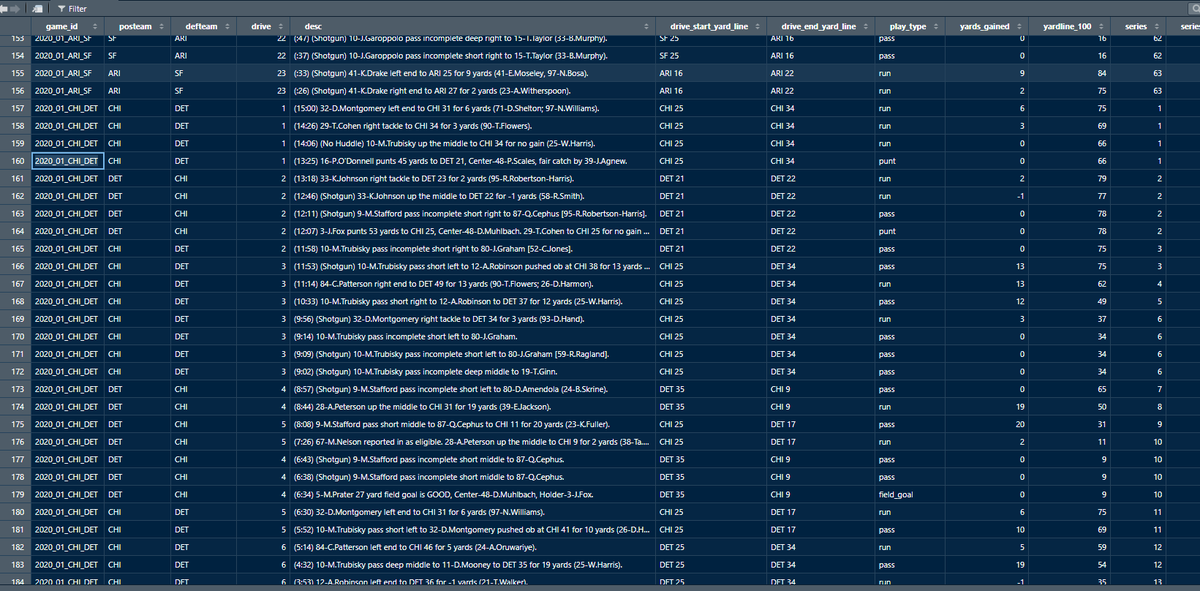
Task: Click the outlined game_id cell in row 160
Action: click(67, 161)
